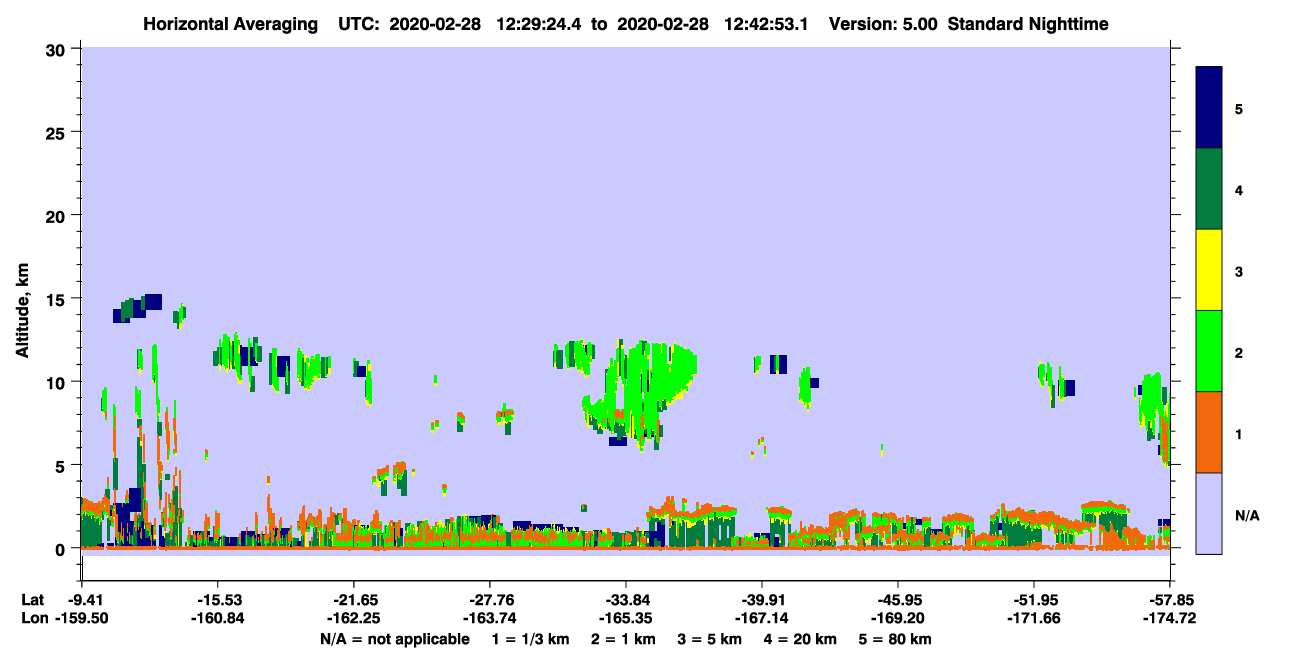Click longitude value '-165.35'

[x=626, y=619]
